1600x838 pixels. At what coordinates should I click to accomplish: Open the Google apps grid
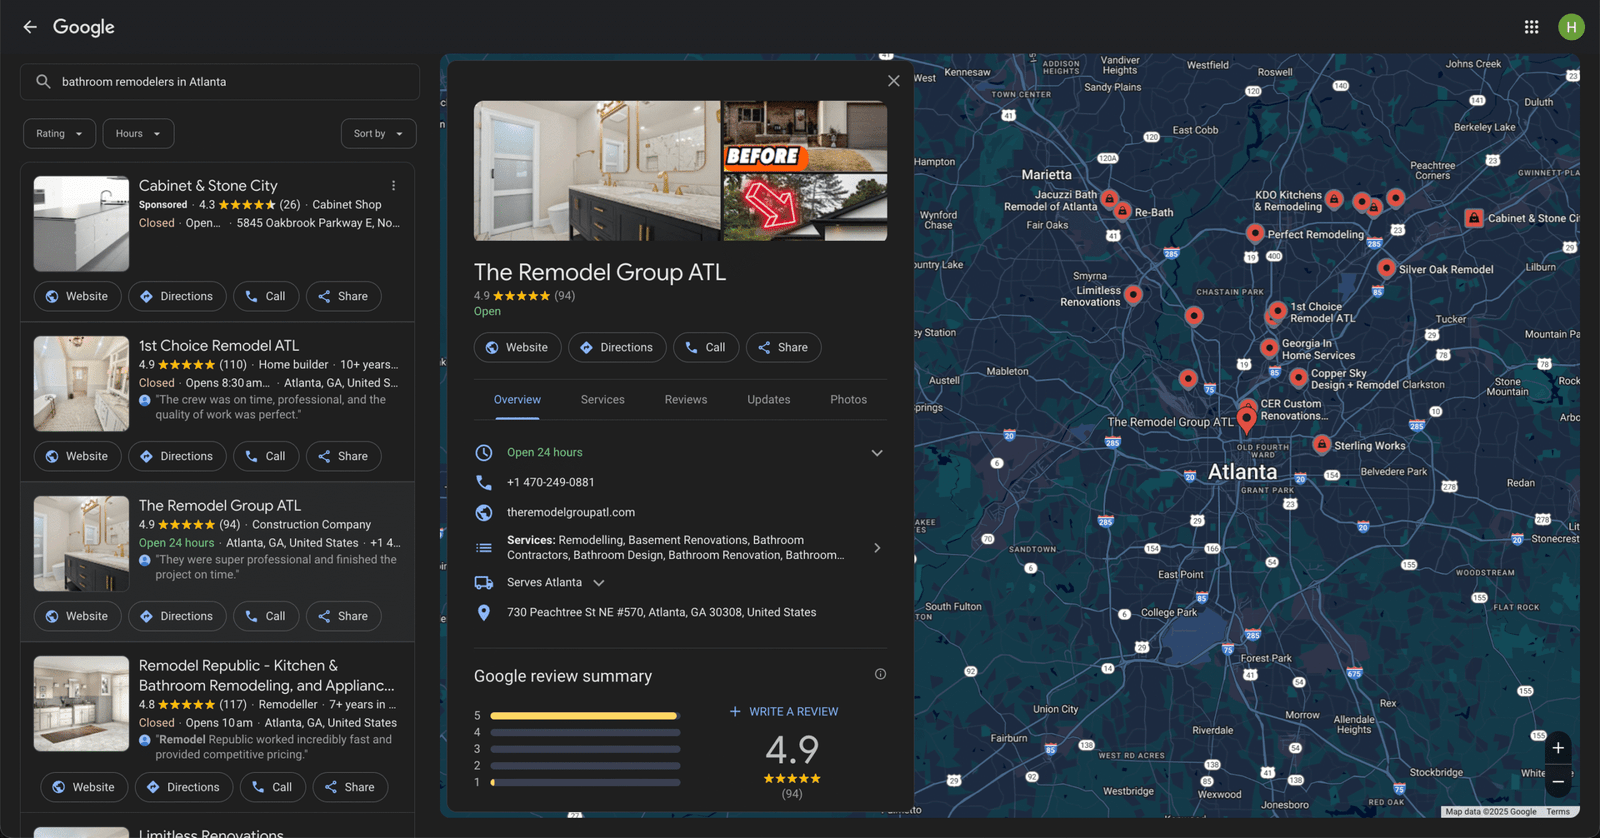[1531, 27]
